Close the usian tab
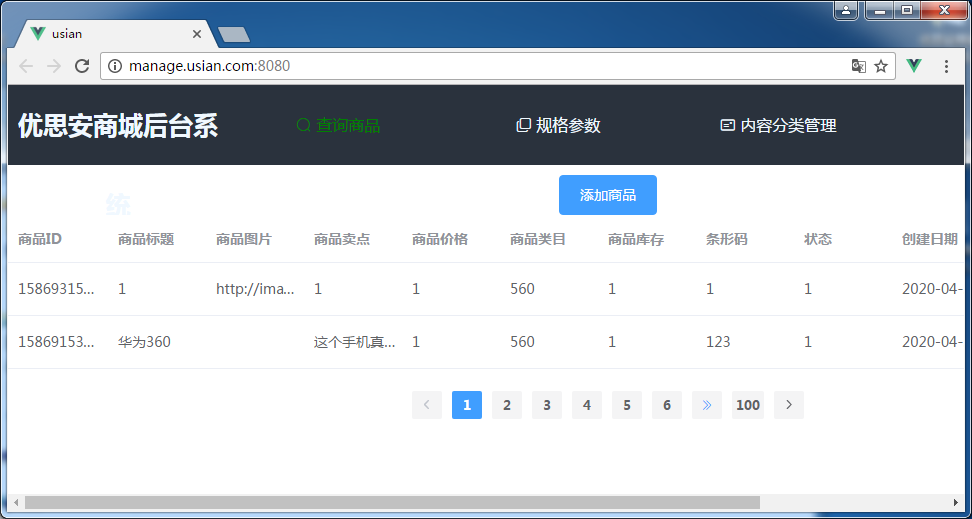 click(197, 34)
